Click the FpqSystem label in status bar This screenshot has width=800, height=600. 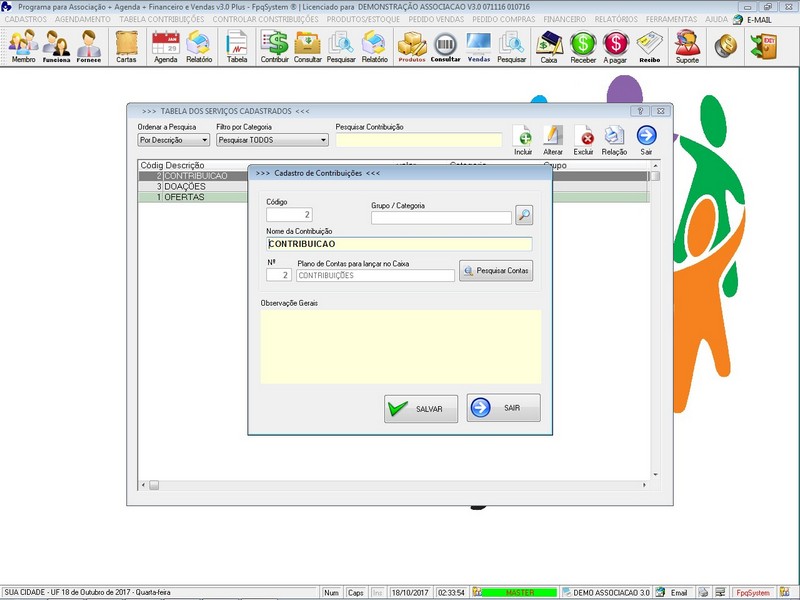(x=753, y=592)
